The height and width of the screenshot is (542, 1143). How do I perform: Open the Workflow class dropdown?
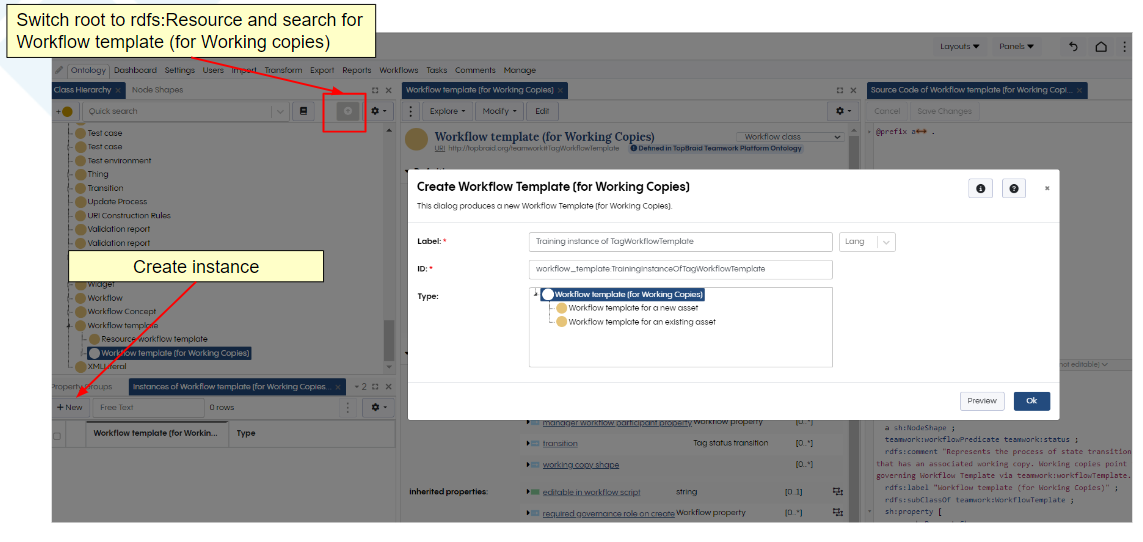click(x=790, y=136)
